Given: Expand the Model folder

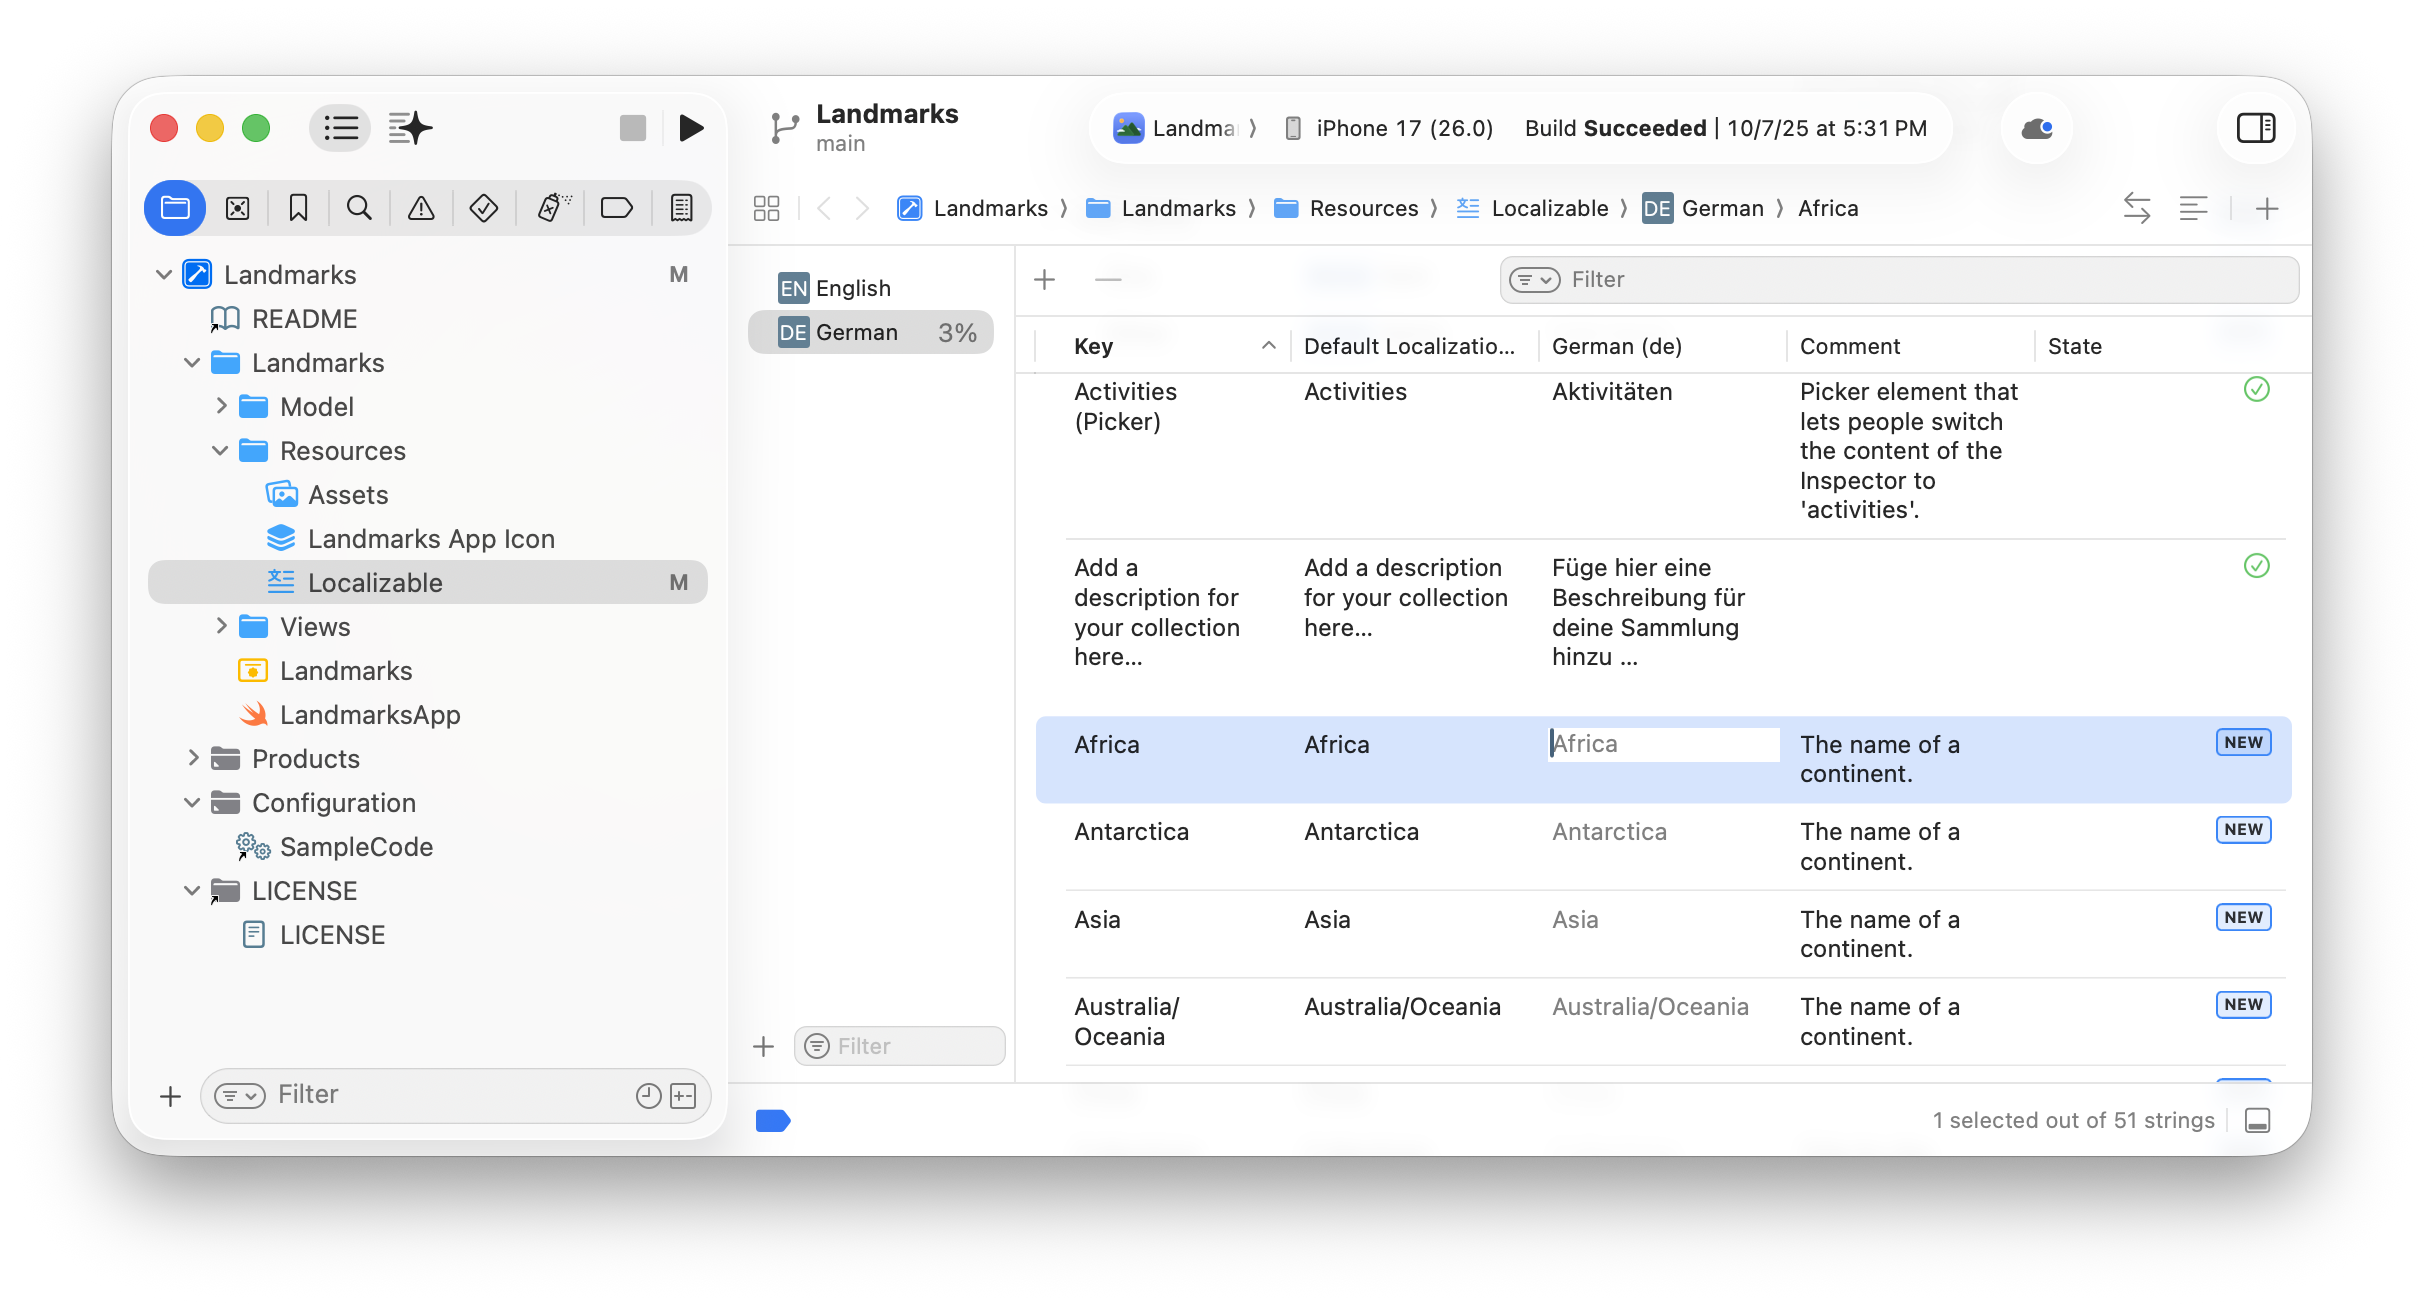Looking at the screenshot, I should (222, 406).
